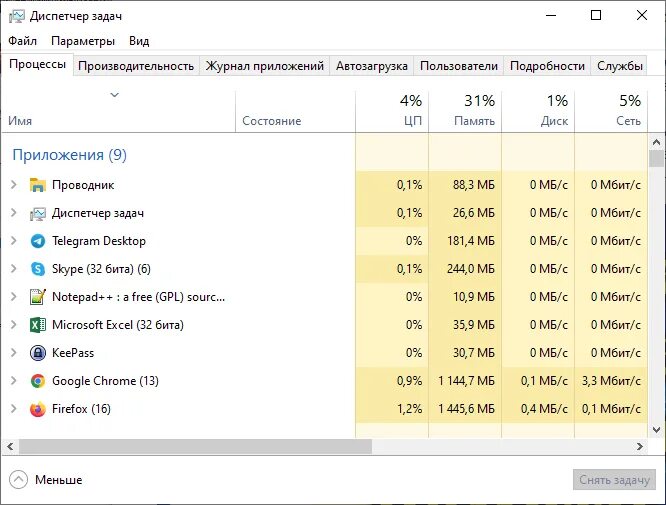Image resolution: width=666 pixels, height=505 pixels.
Task: Click the Telegram Desktop icon
Action: click(x=37, y=241)
